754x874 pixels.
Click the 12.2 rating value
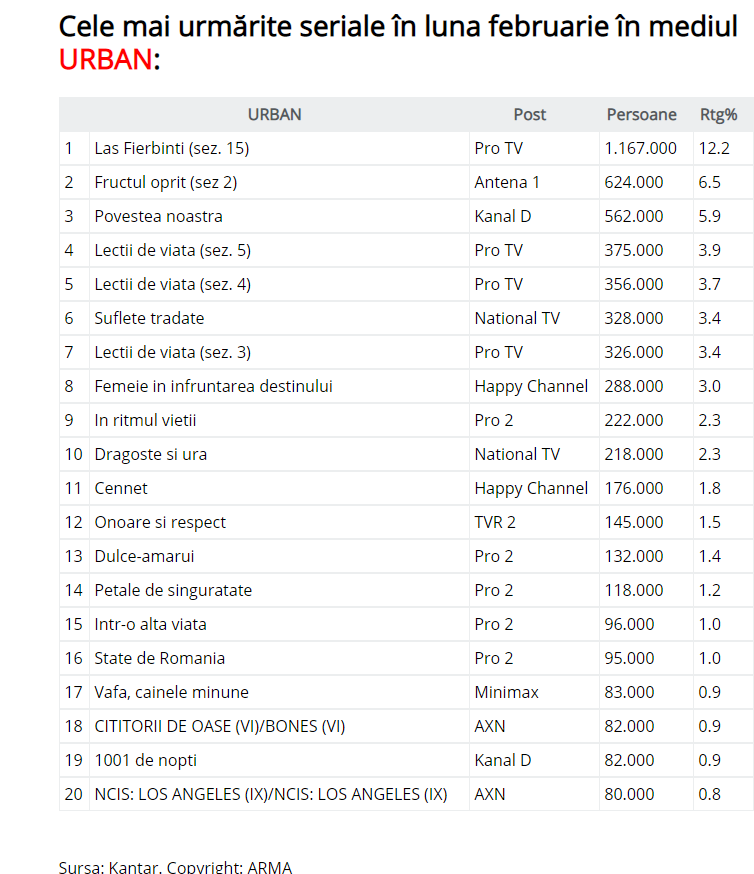[714, 148]
